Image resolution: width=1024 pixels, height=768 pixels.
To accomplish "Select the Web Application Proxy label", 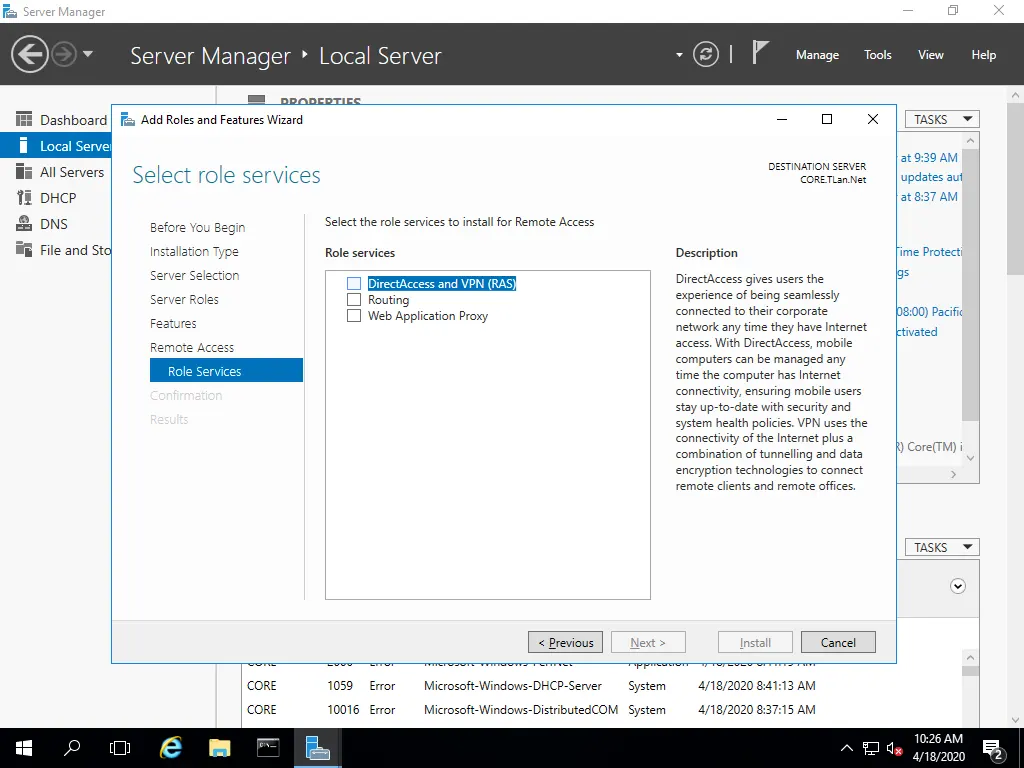I will click(x=428, y=315).
